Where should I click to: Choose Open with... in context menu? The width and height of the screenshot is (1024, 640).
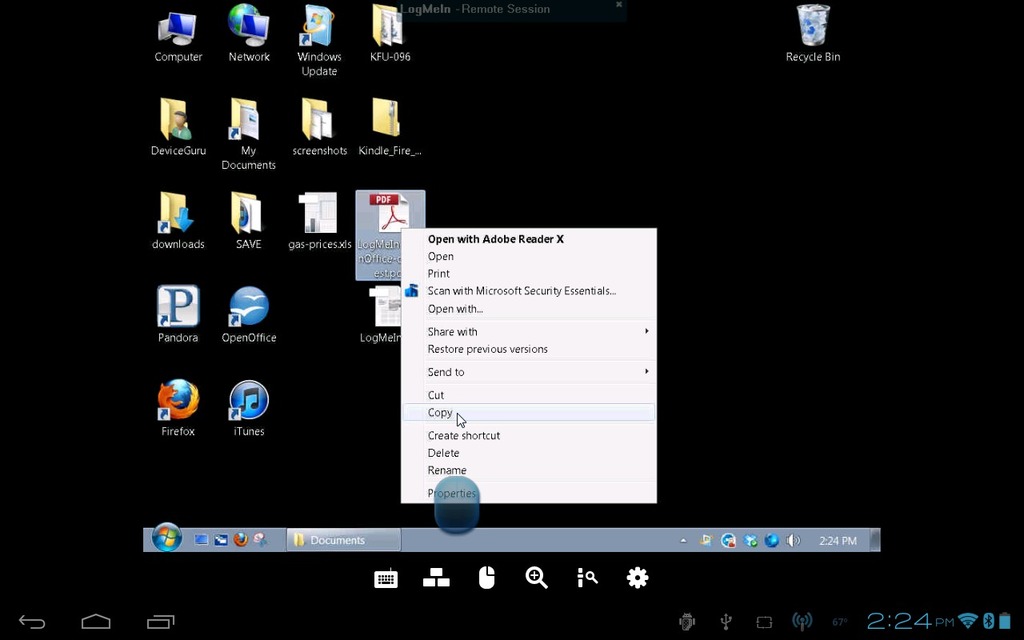pyautogui.click(x=528, y=309)
